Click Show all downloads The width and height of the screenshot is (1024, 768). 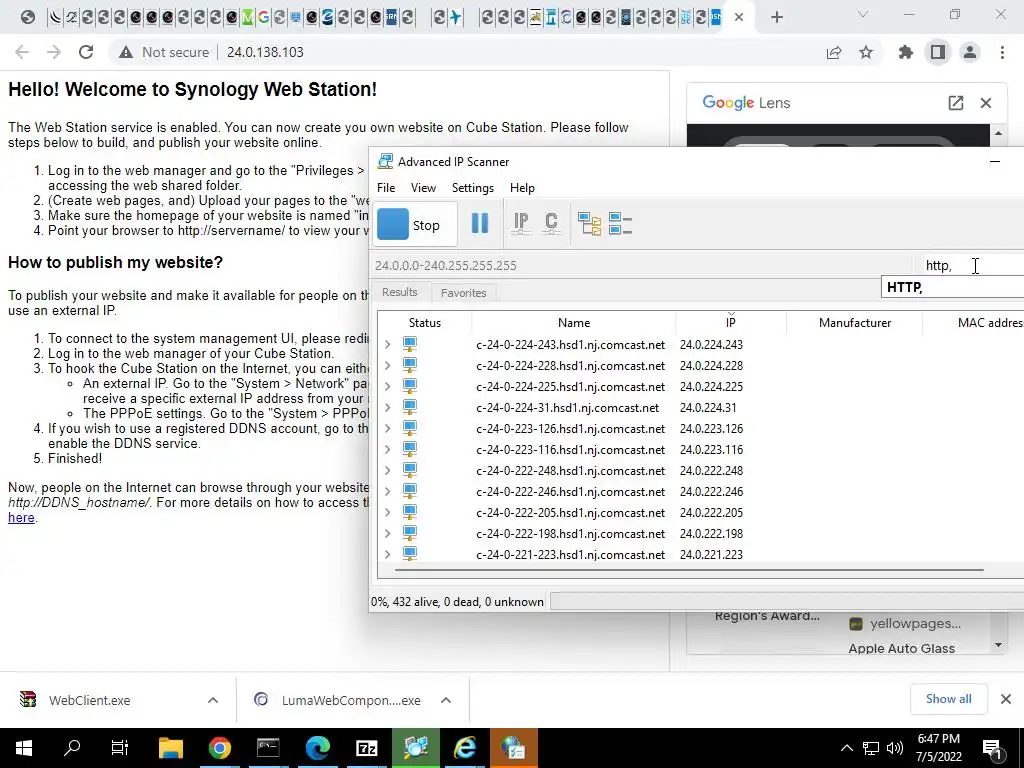click(948, 699)
